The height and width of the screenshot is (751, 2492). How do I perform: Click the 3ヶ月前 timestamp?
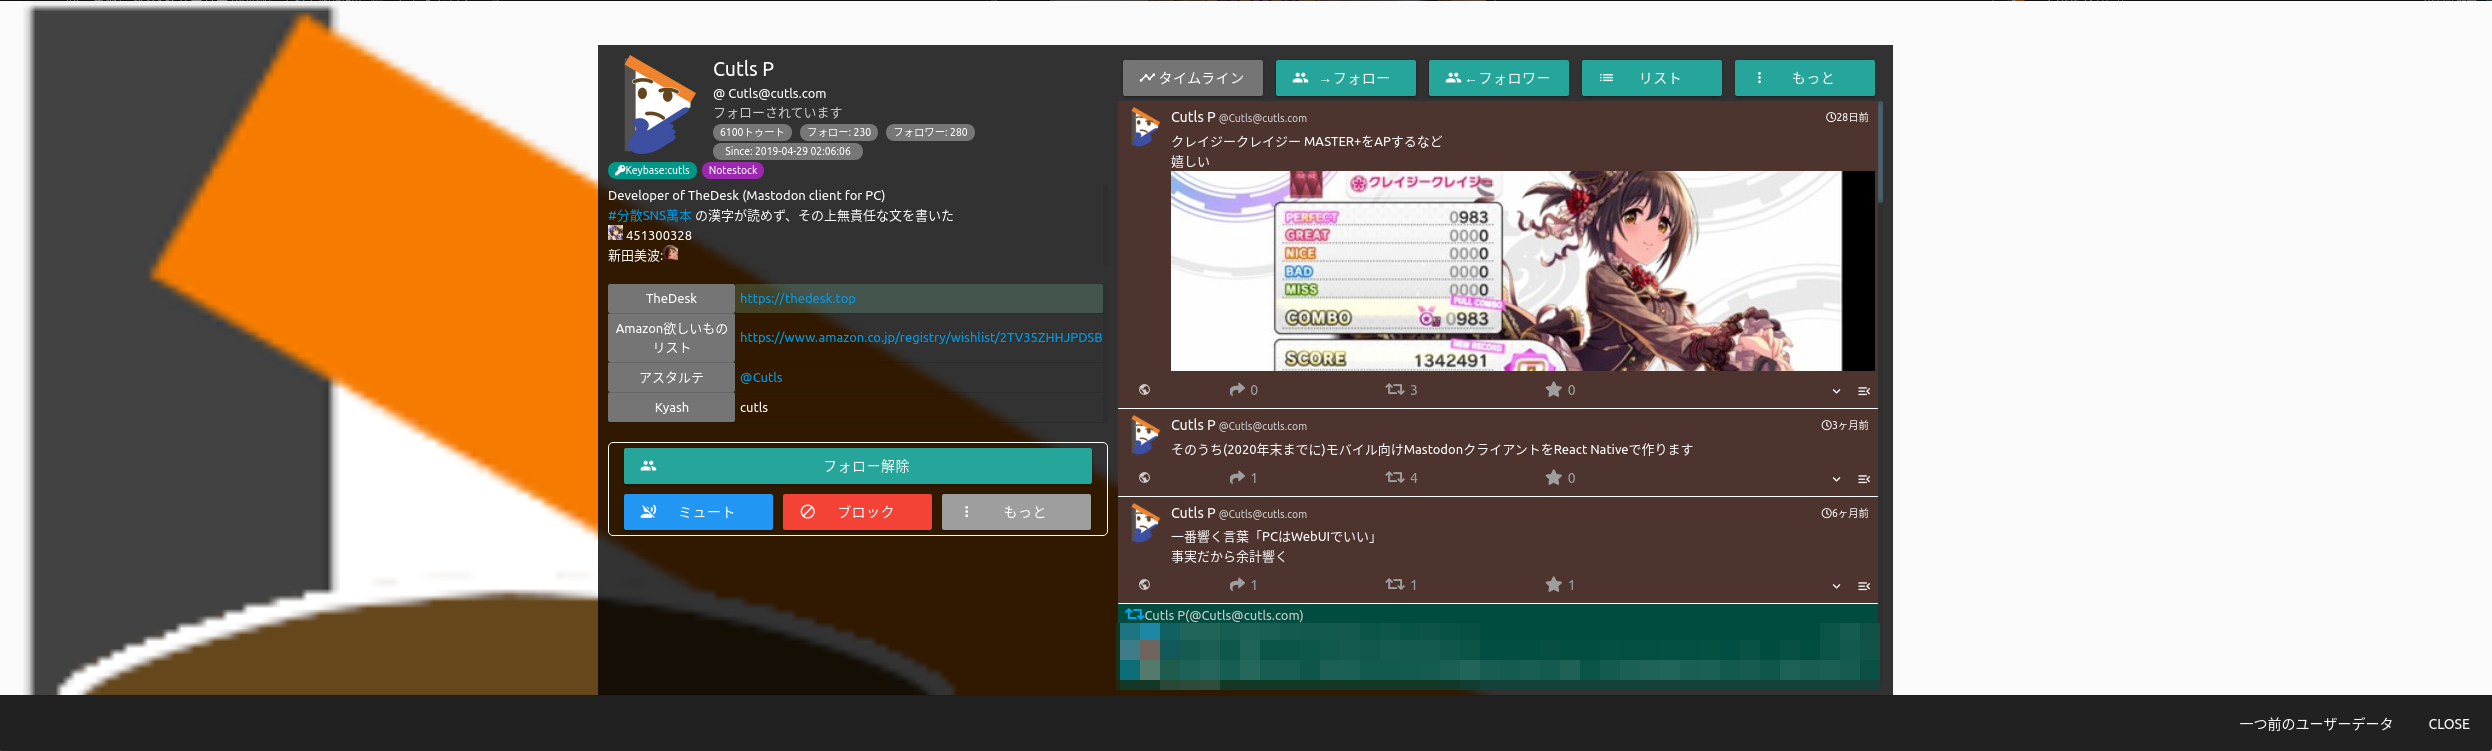(x=1845, y=425)
